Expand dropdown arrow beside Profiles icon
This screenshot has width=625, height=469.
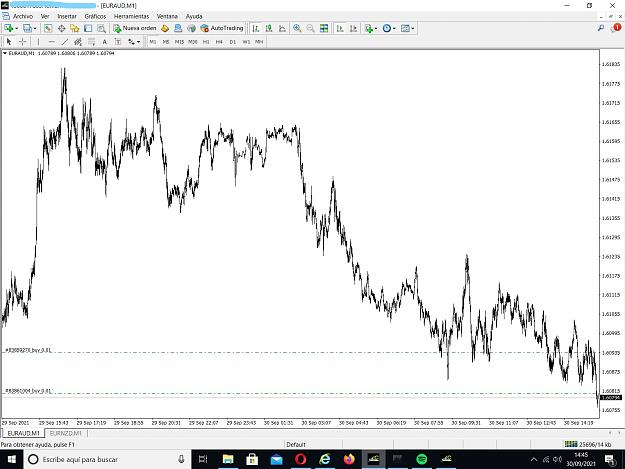point(35,29)
